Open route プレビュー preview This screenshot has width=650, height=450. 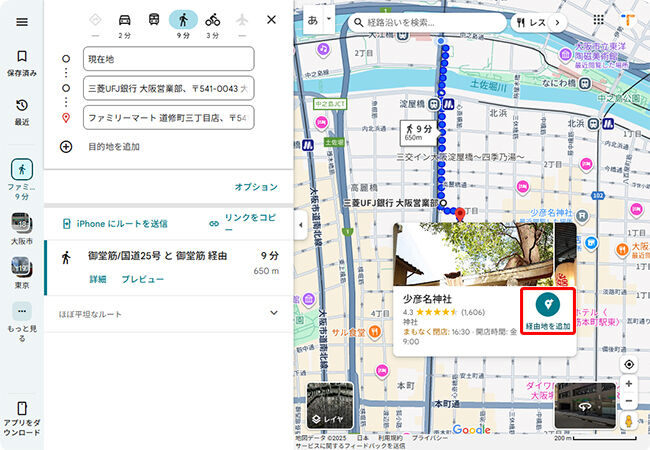[x=143, y=279]
